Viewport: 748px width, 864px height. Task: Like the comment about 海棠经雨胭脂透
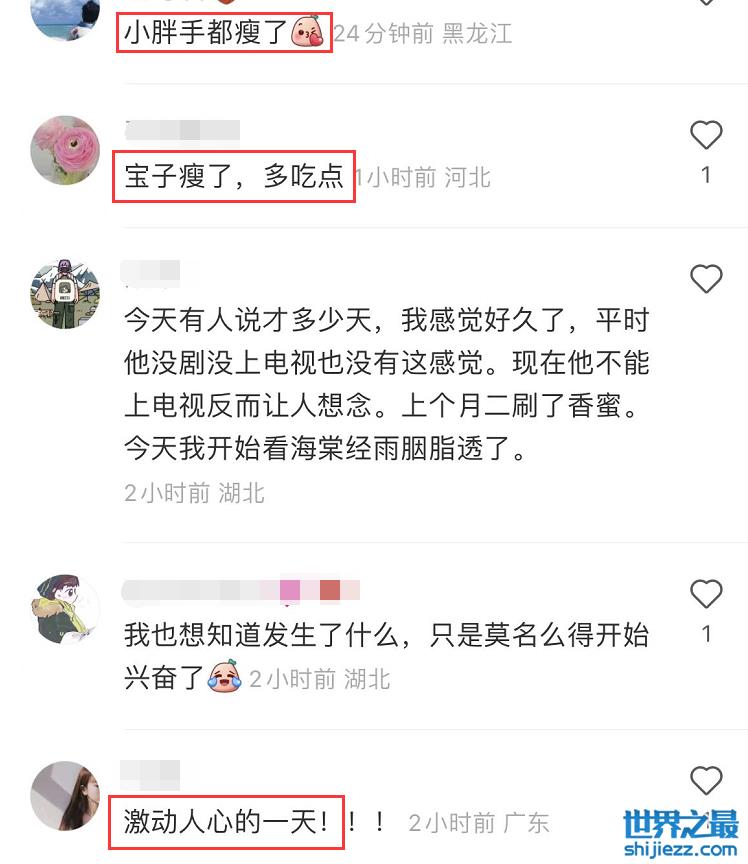point(706,279)
